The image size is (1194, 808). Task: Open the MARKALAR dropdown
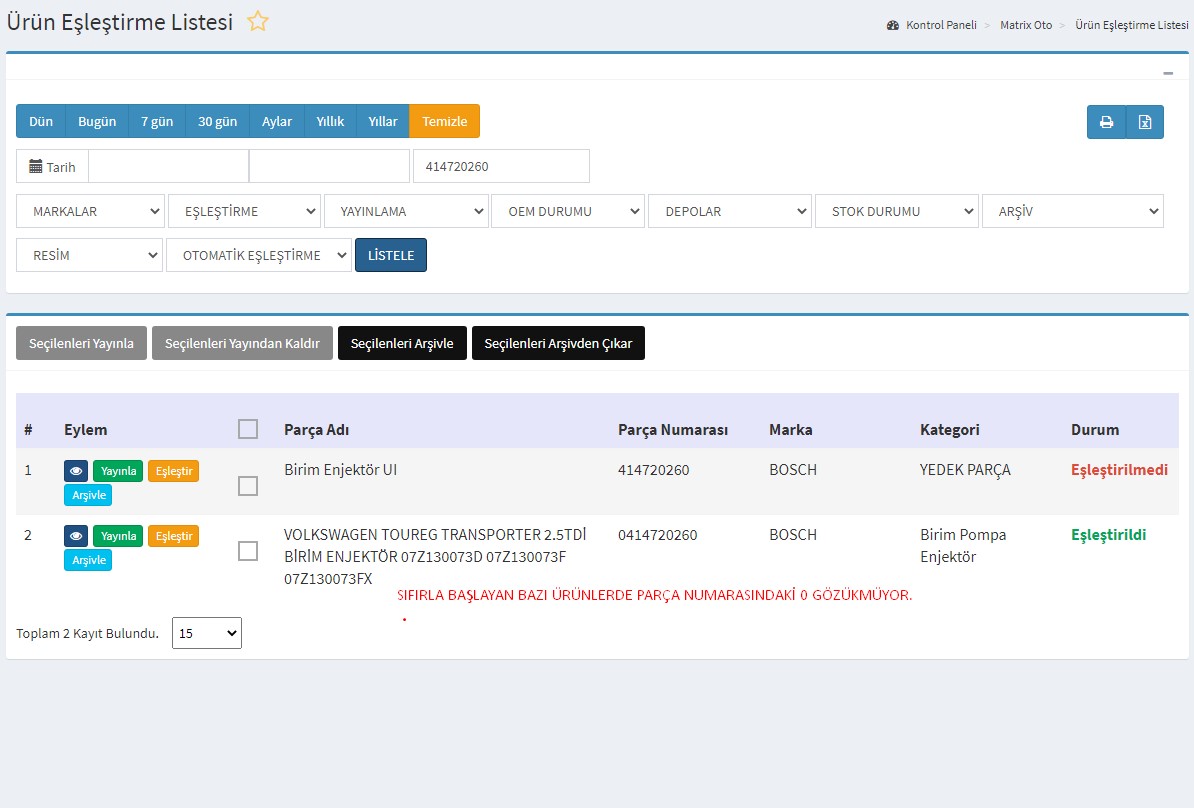click(90, 211)
